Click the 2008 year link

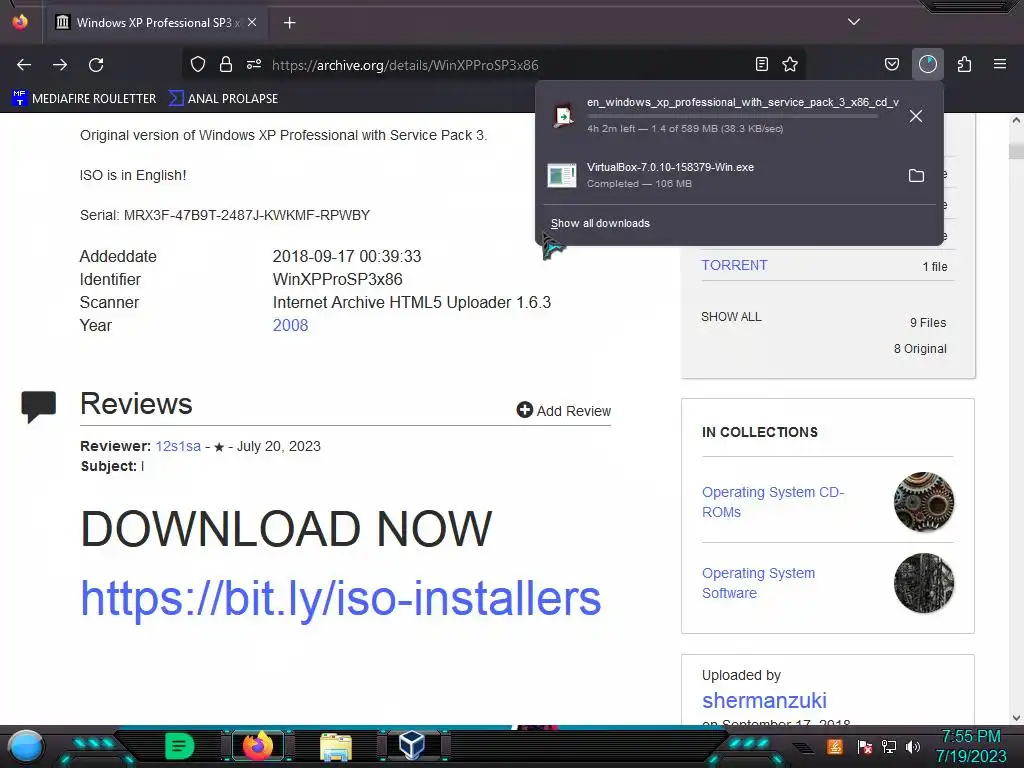[290, 325]
